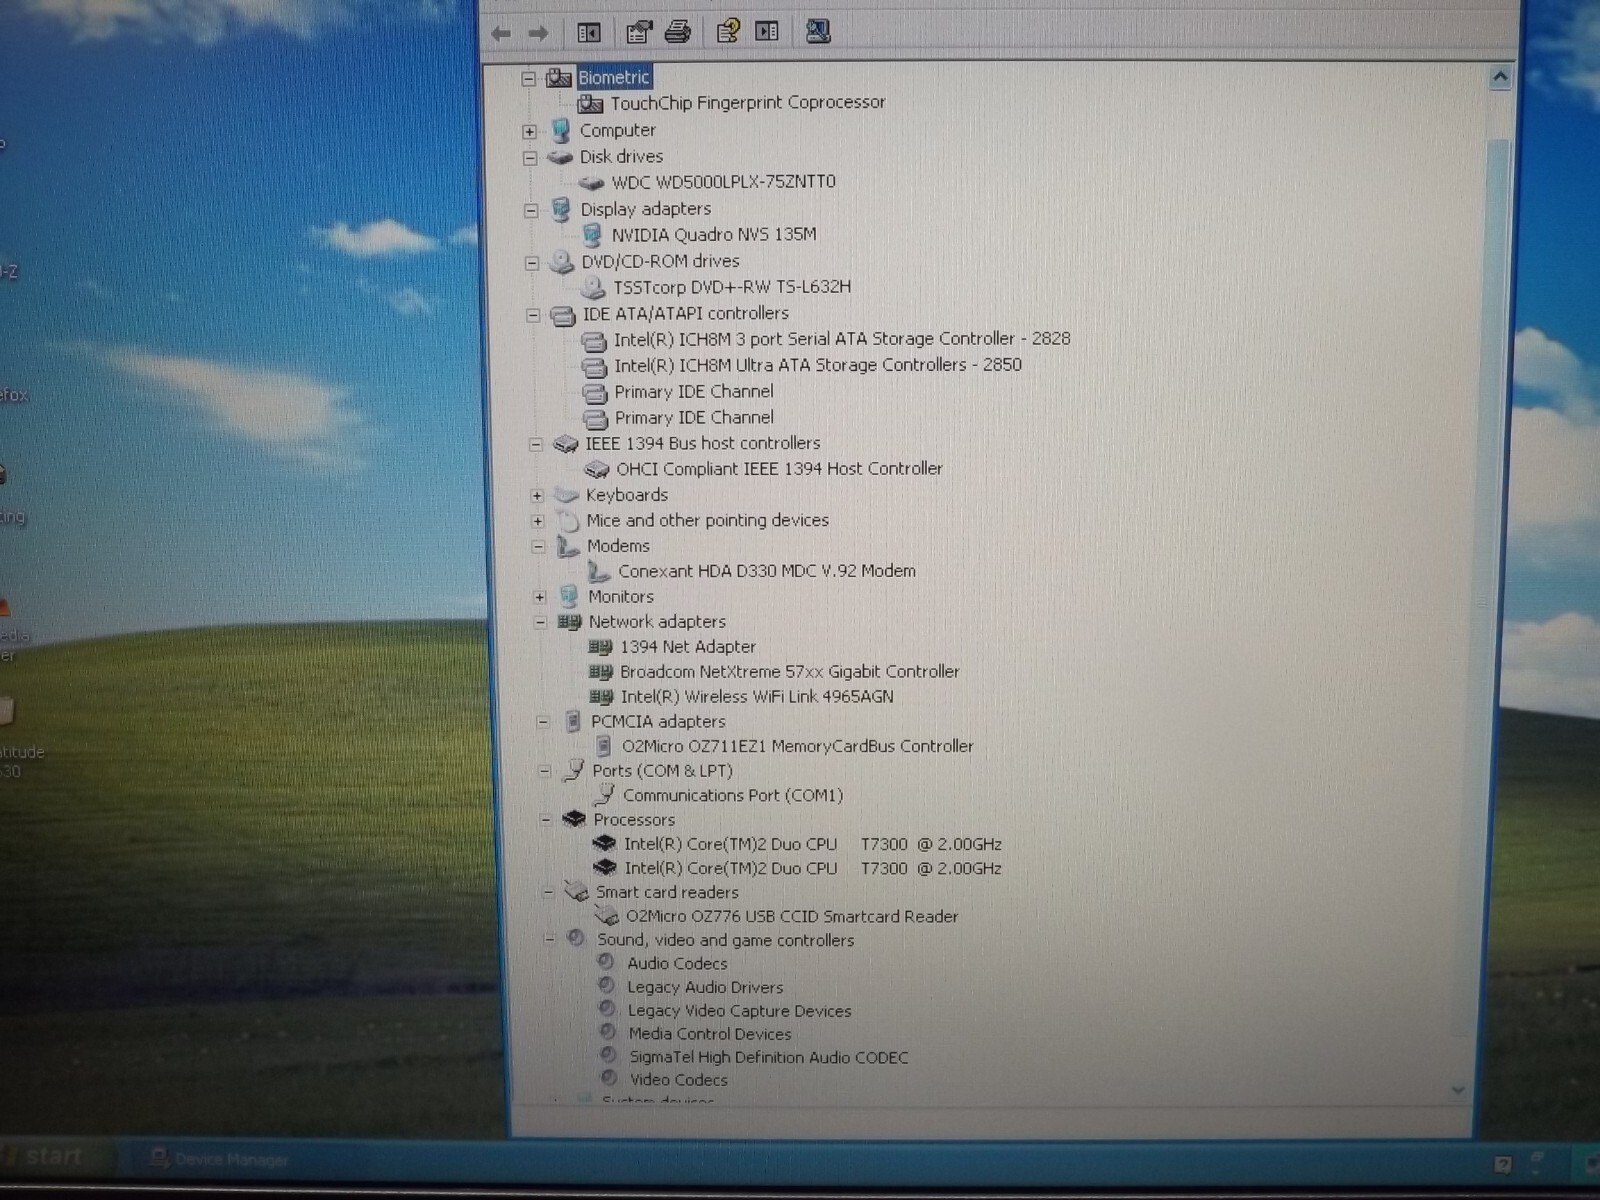The image size is (1600, 1200).
Task: Select O2Micro OZ711EZ1 MemoryCardBus Controller
Action: [798, 746]
